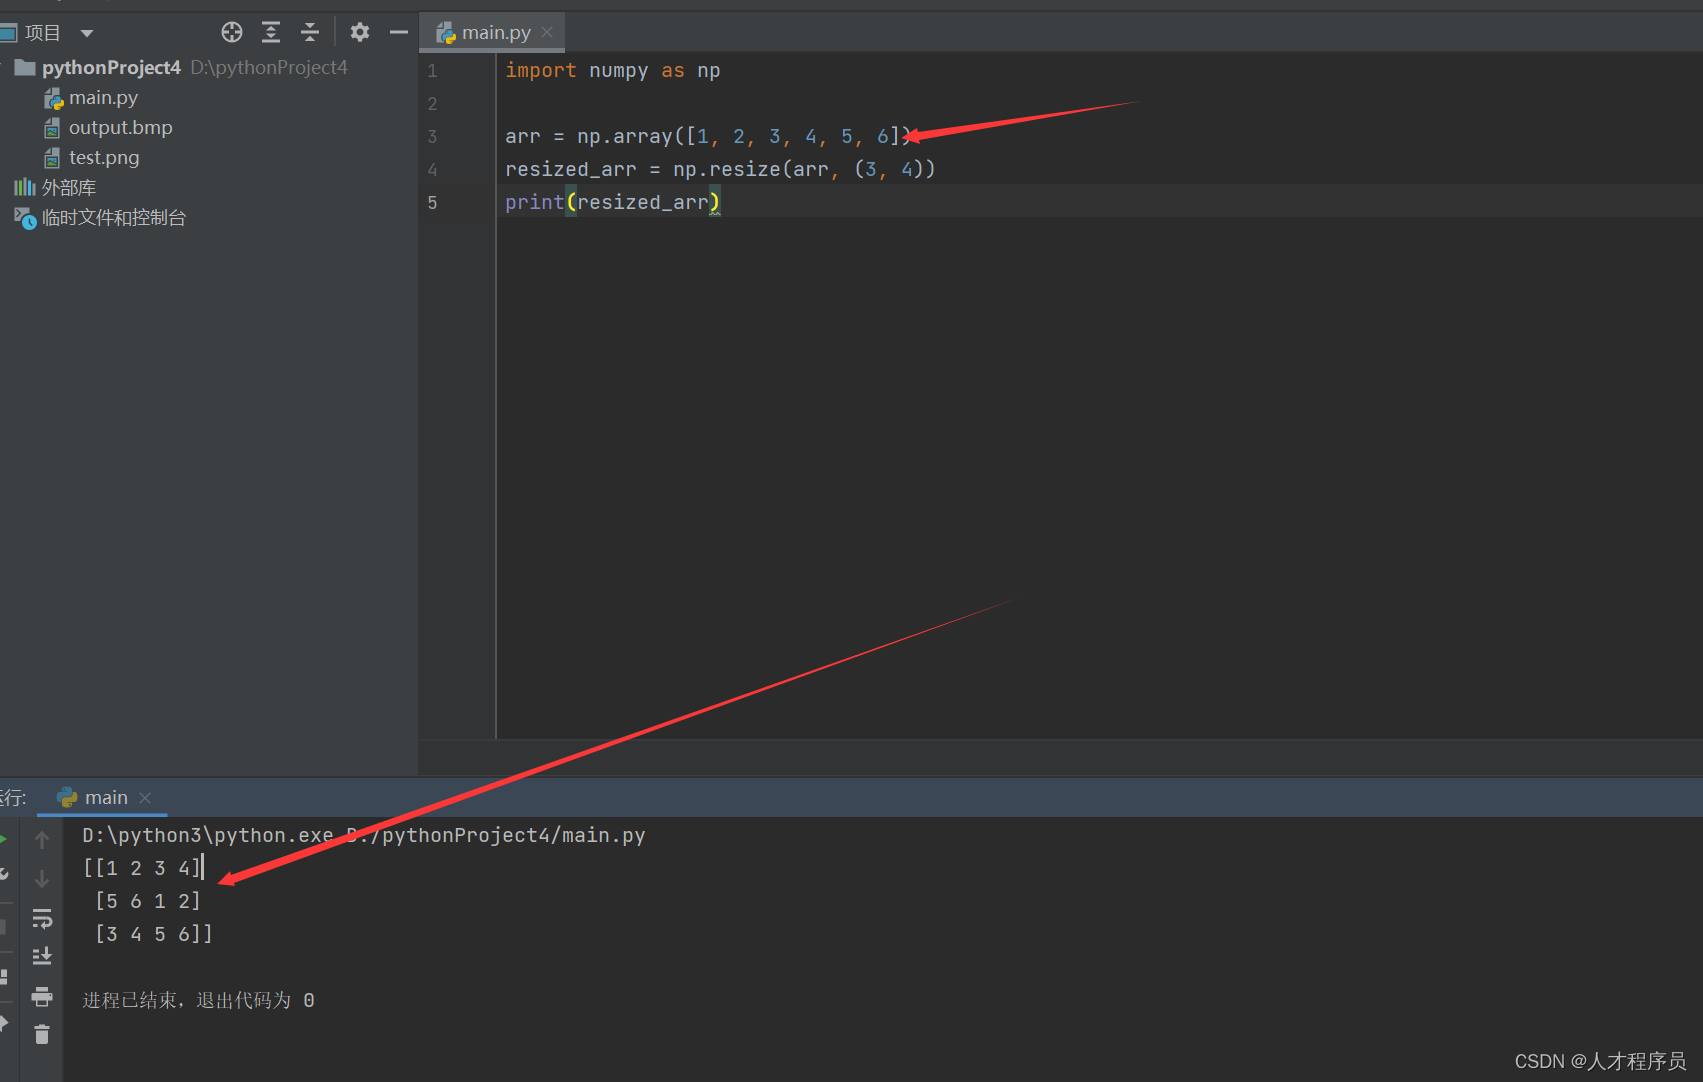Select test.png file in tree

point(104,157)
